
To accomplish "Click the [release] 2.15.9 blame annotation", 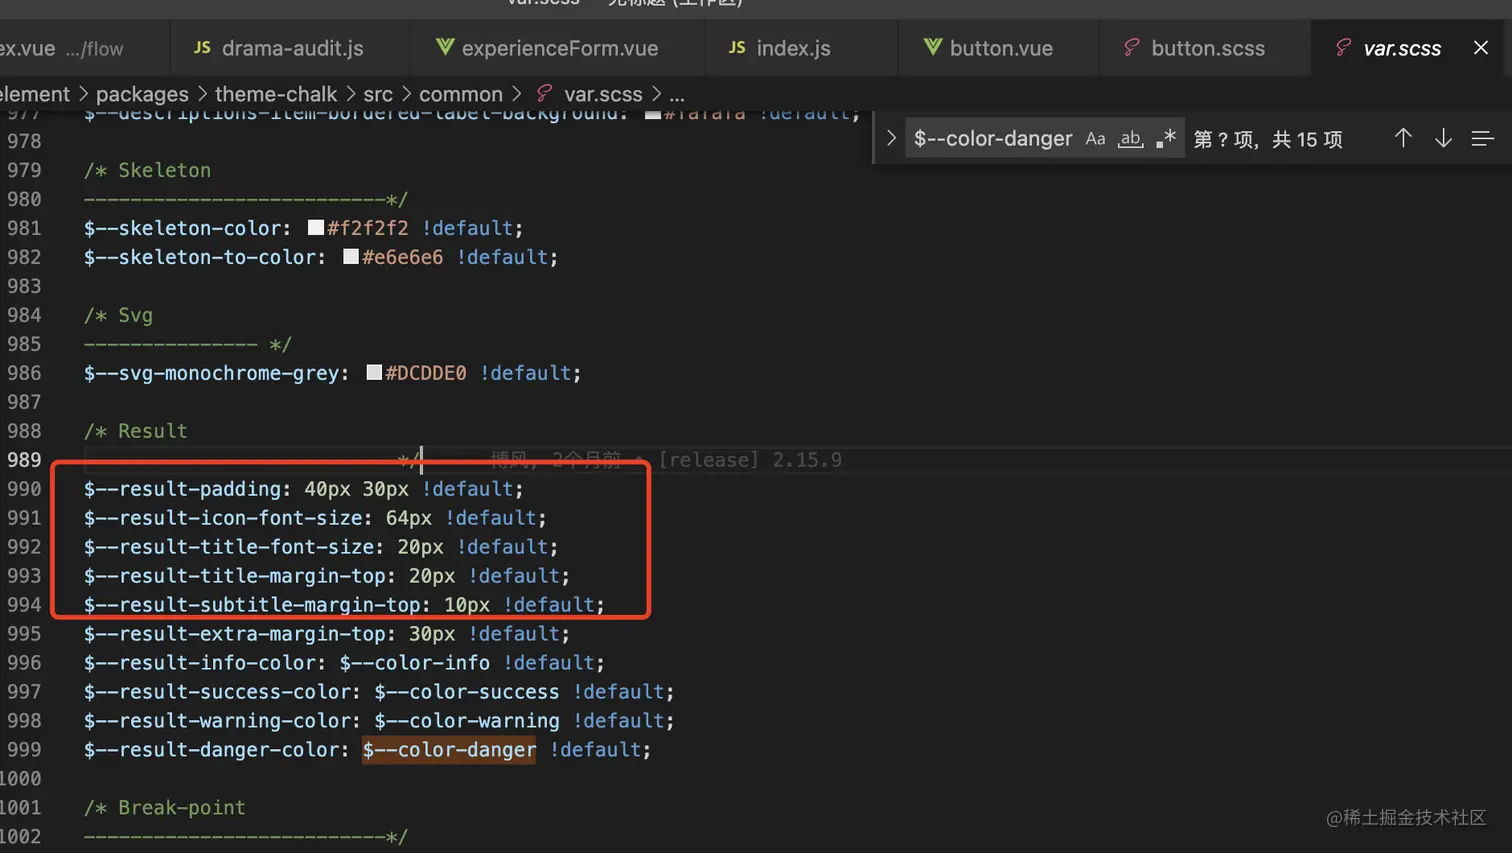I will 750,460.
